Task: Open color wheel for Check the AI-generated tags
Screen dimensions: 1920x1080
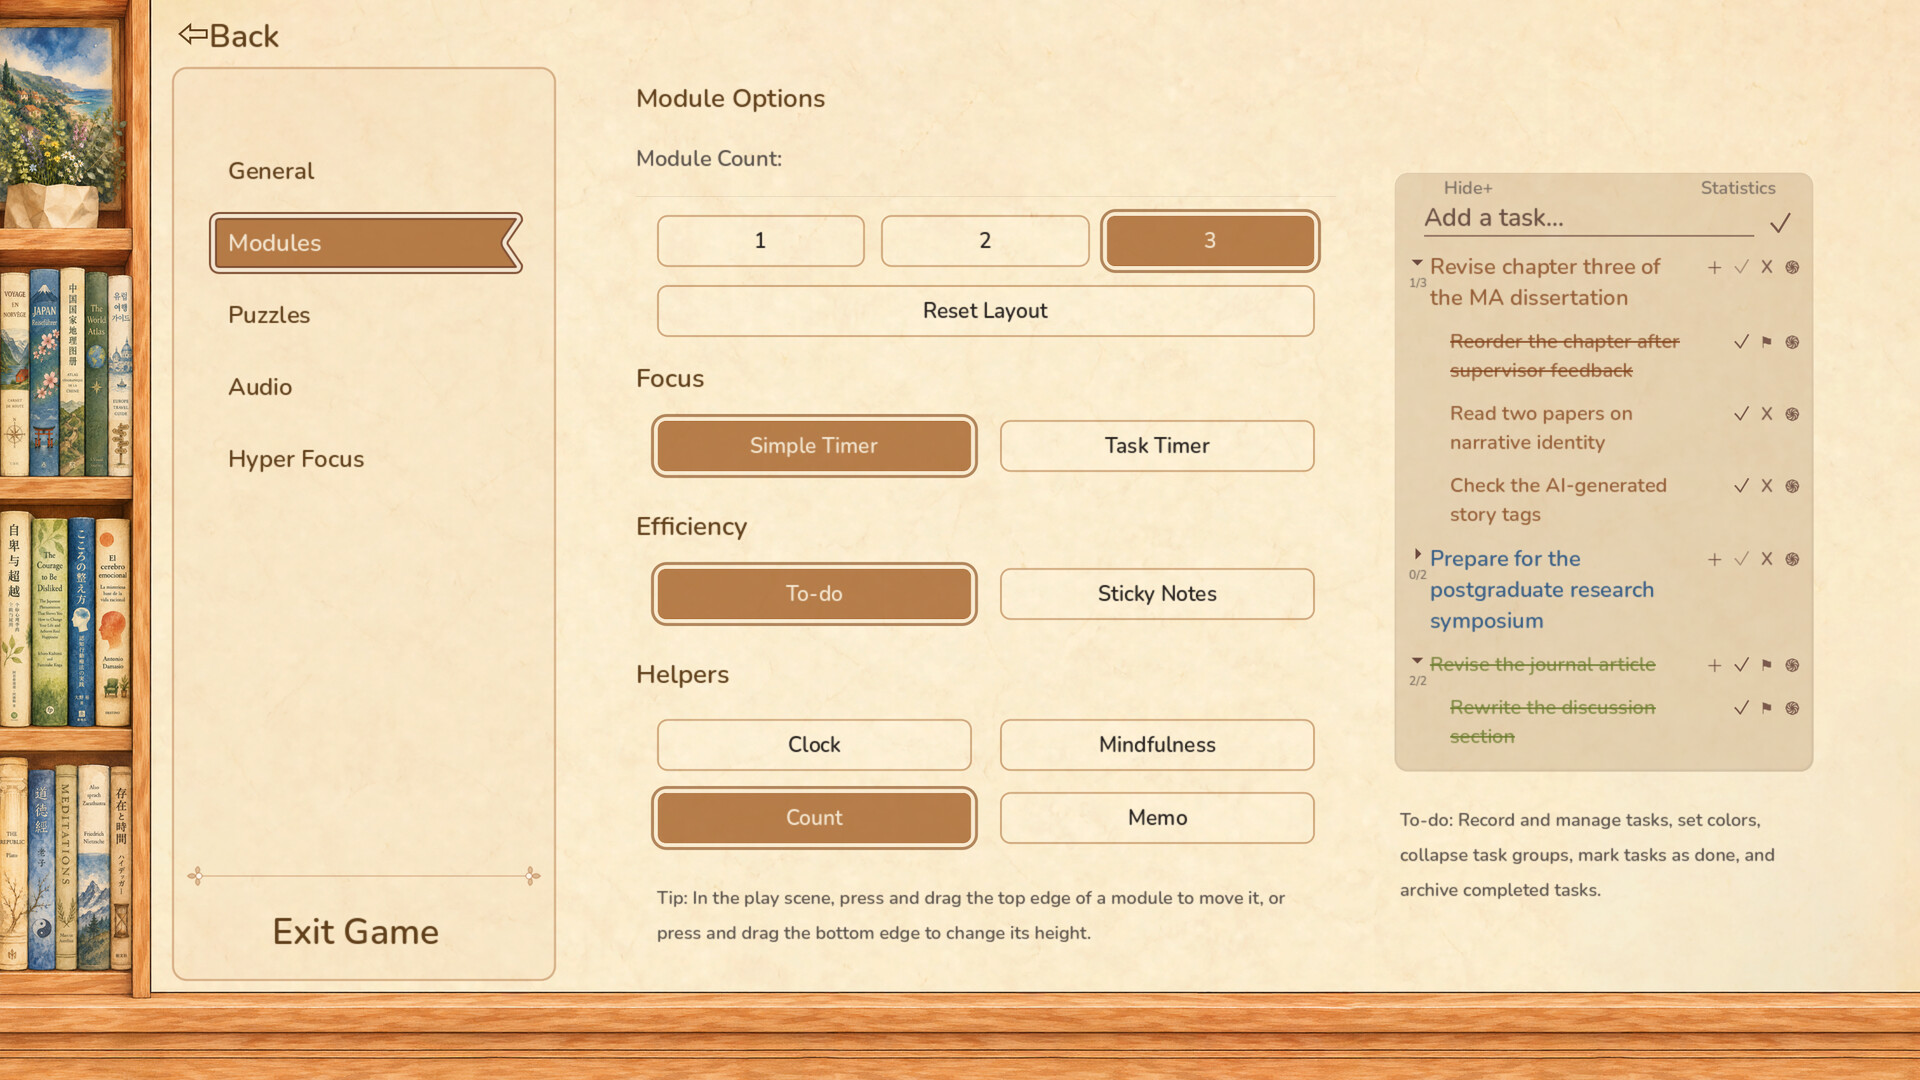Action: tap(1792, 486)
